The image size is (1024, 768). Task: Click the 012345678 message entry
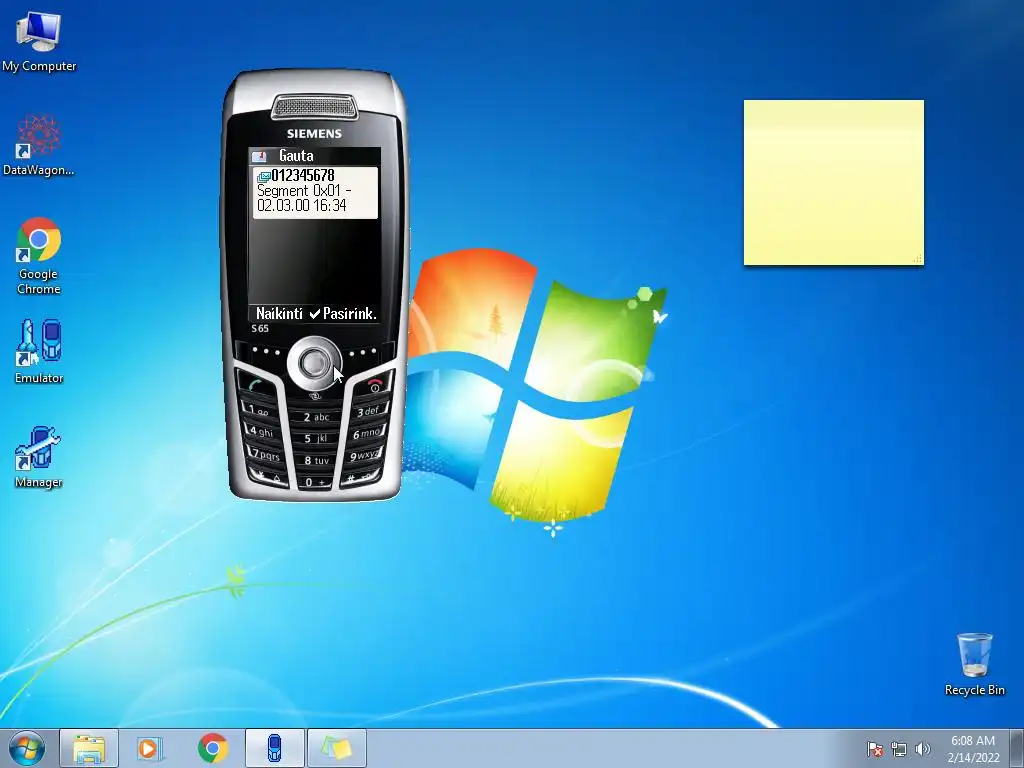(x=315, y=193)
